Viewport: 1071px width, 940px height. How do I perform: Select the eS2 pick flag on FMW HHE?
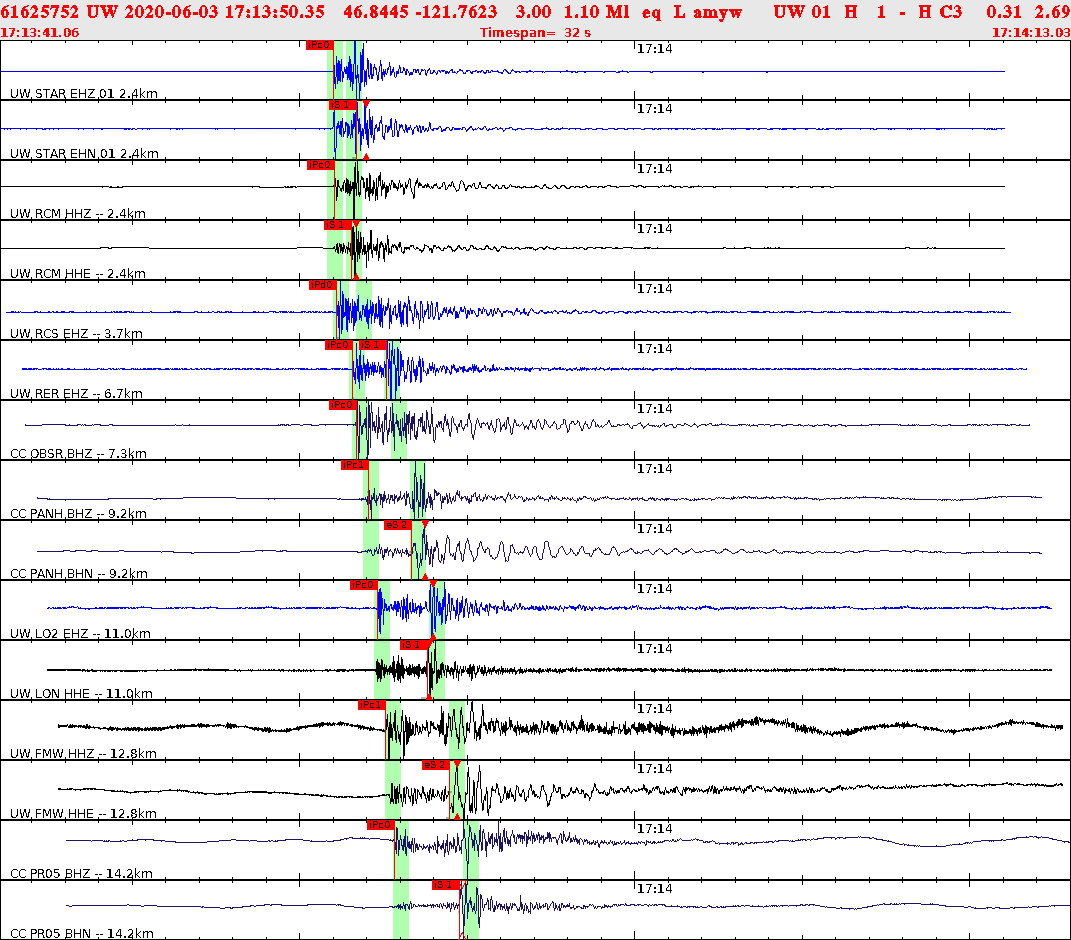(437, 765)
